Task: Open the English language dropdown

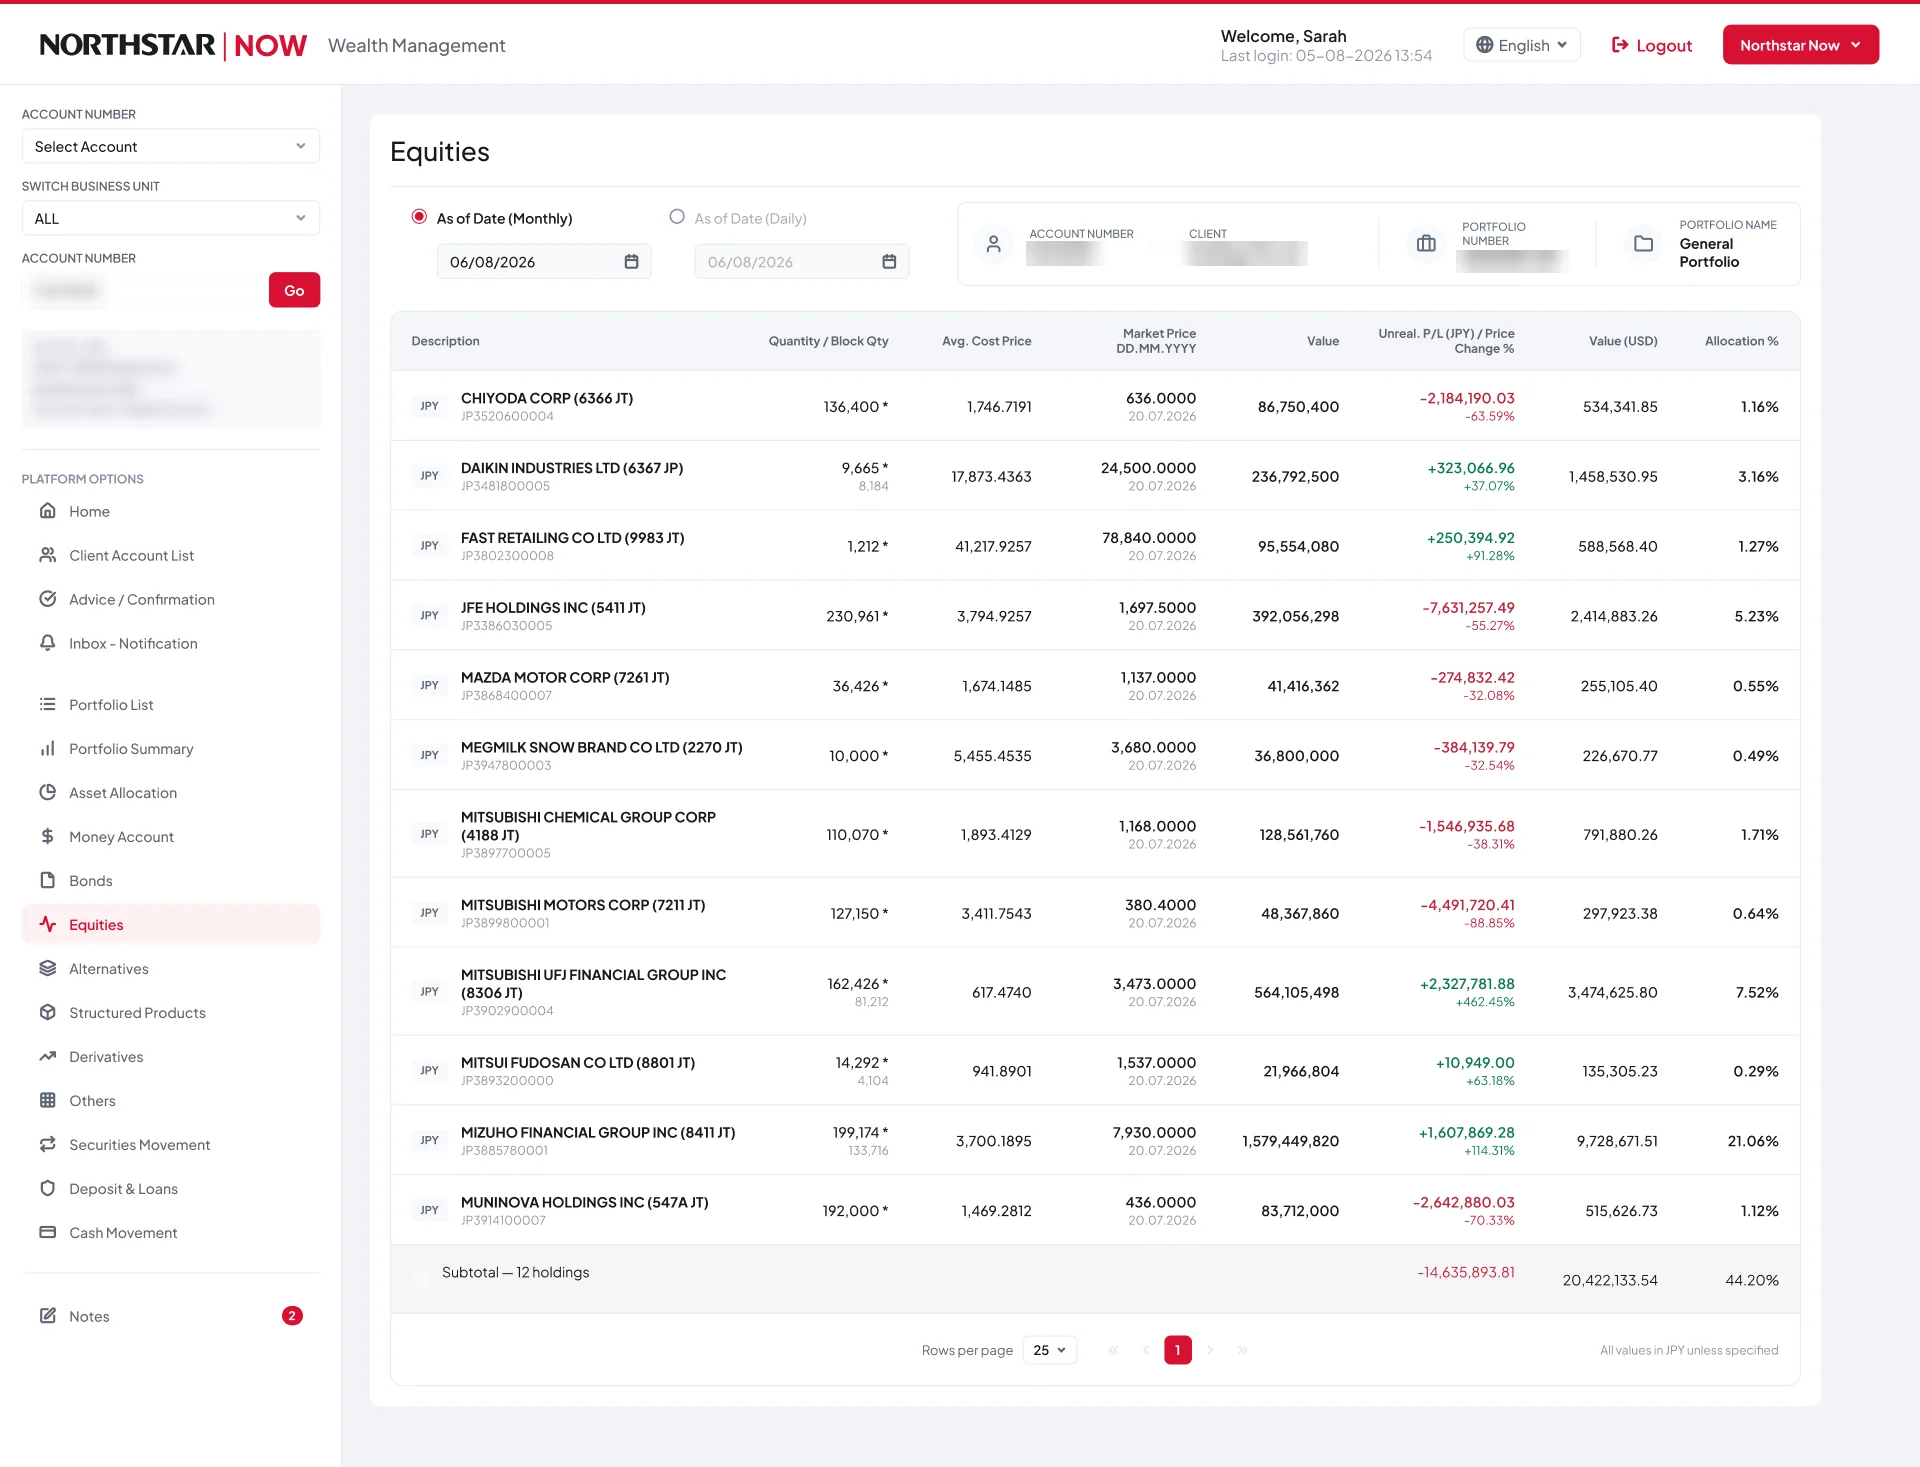Action: pyautogui.click(x=1521, y=45)
